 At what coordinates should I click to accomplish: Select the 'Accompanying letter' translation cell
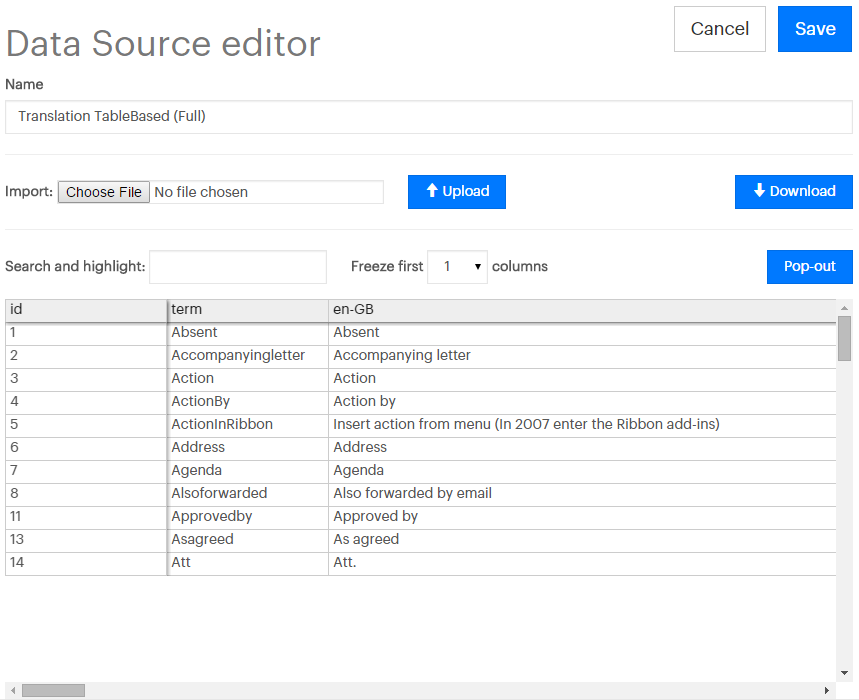pyautogui.click(x=582, y=355)
